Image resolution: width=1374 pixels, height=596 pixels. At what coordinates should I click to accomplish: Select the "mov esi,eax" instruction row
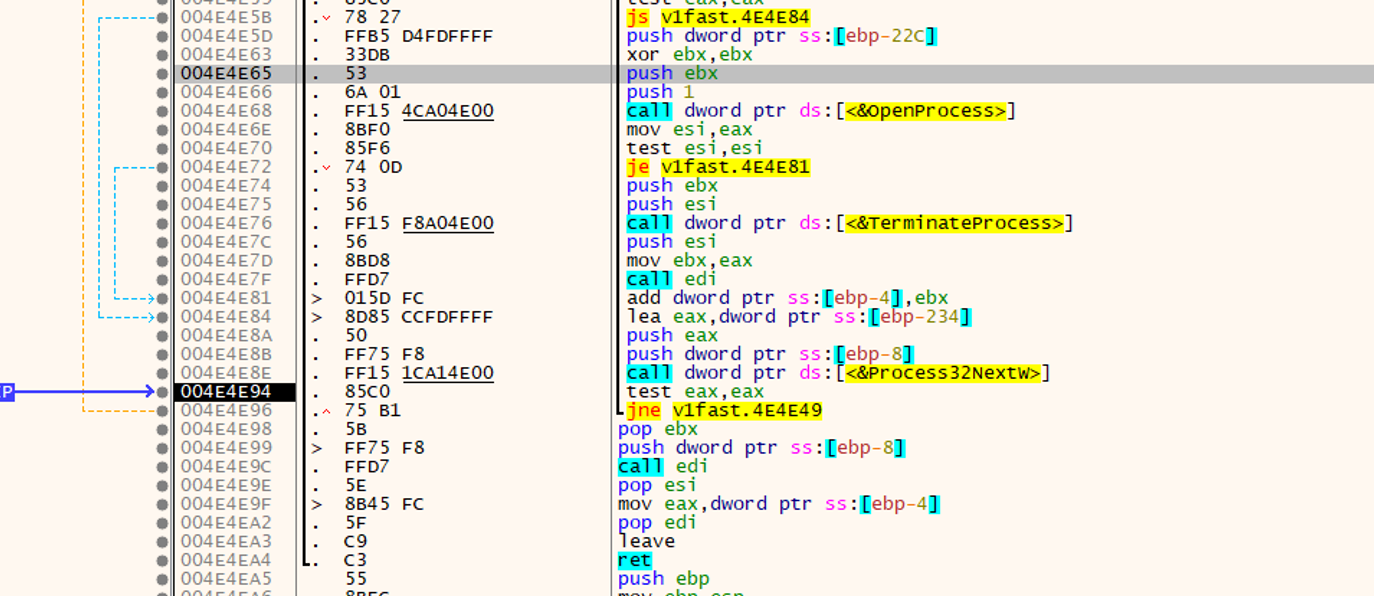click(x=690, y=129)
